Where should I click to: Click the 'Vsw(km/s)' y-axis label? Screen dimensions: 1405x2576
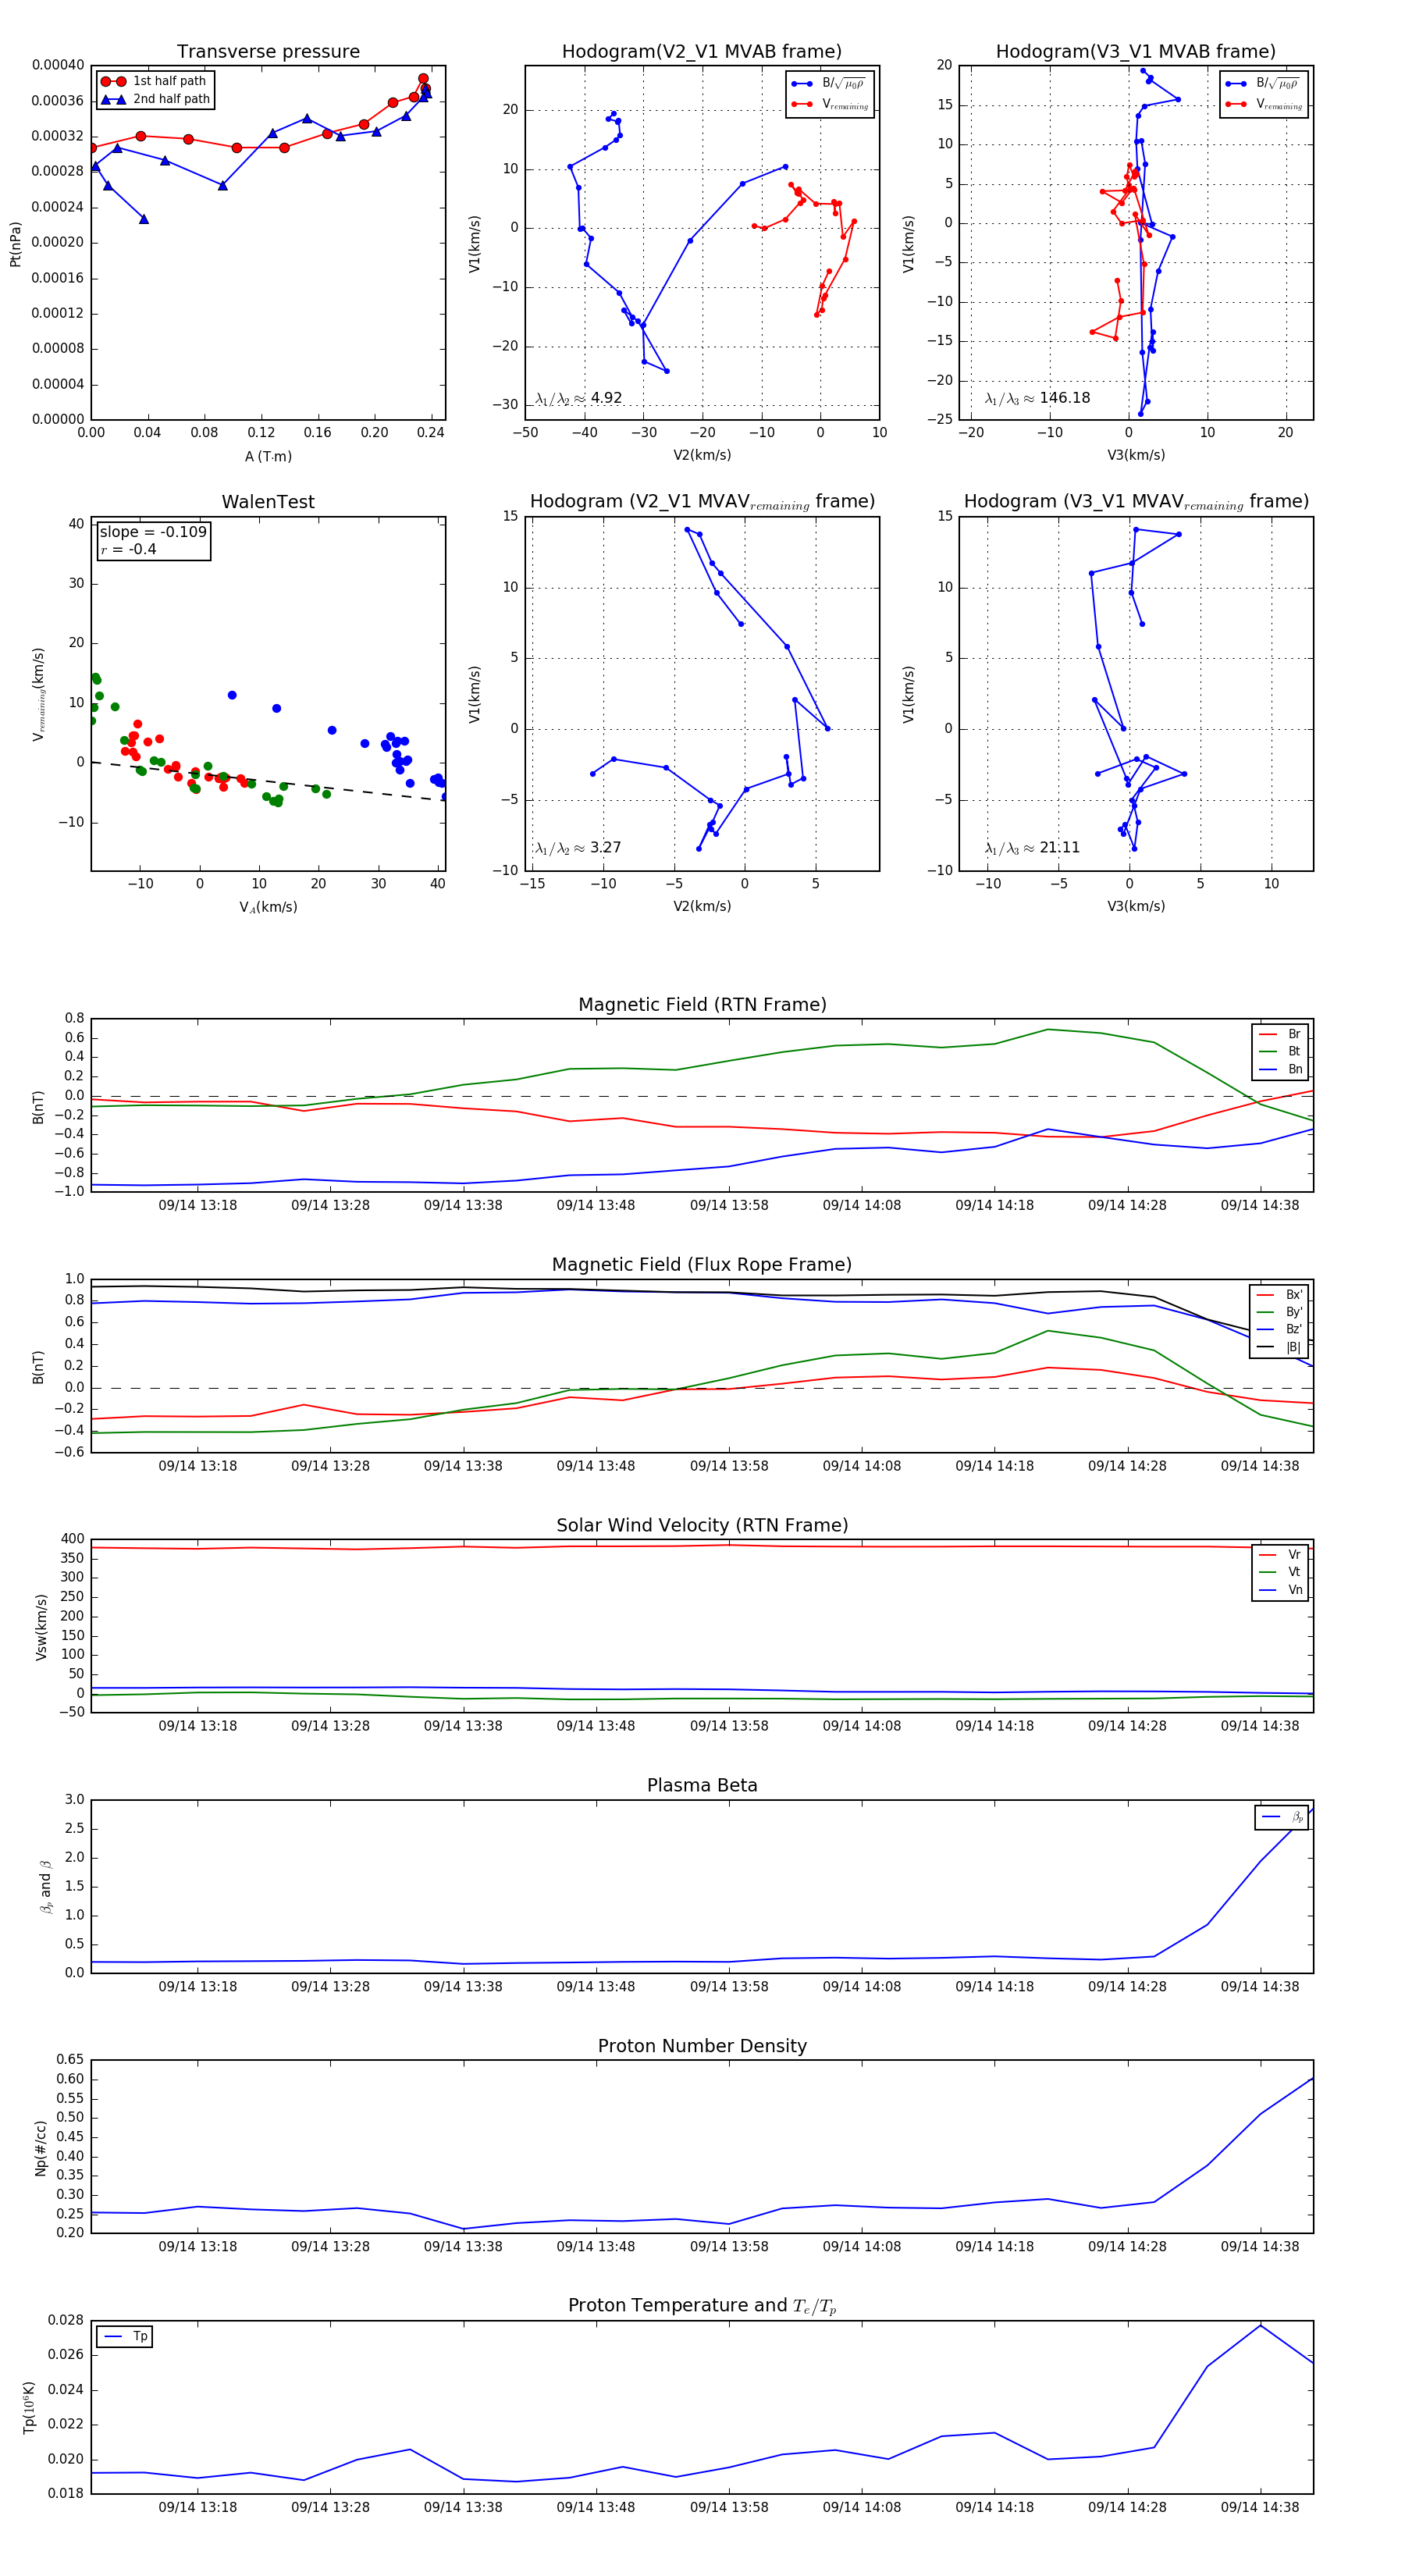[x=41, y=1627]
